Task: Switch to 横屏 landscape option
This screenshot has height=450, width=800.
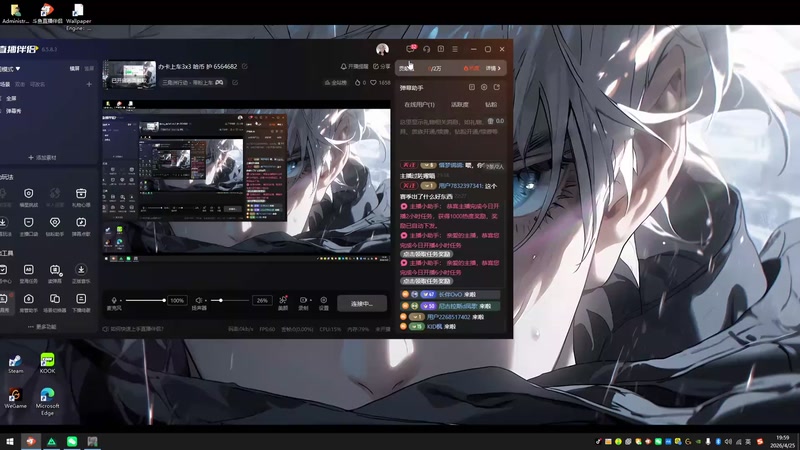Action: [x=74, y=68]
